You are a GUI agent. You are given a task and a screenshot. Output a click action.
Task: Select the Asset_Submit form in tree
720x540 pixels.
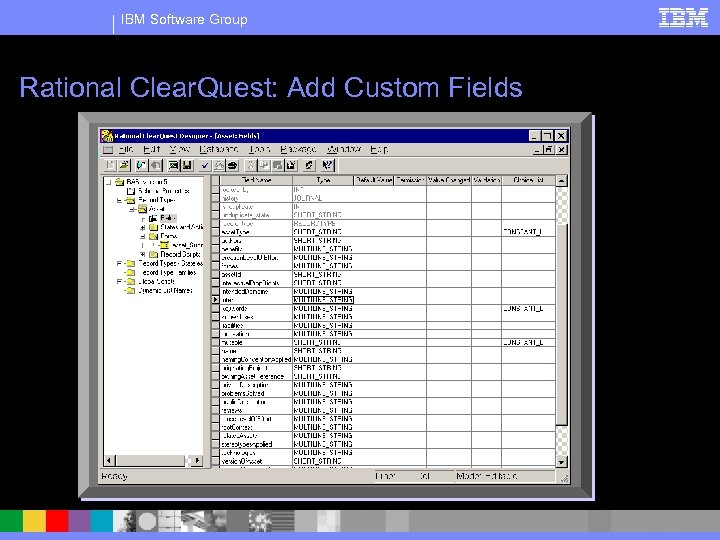click(x=187, y=245)
